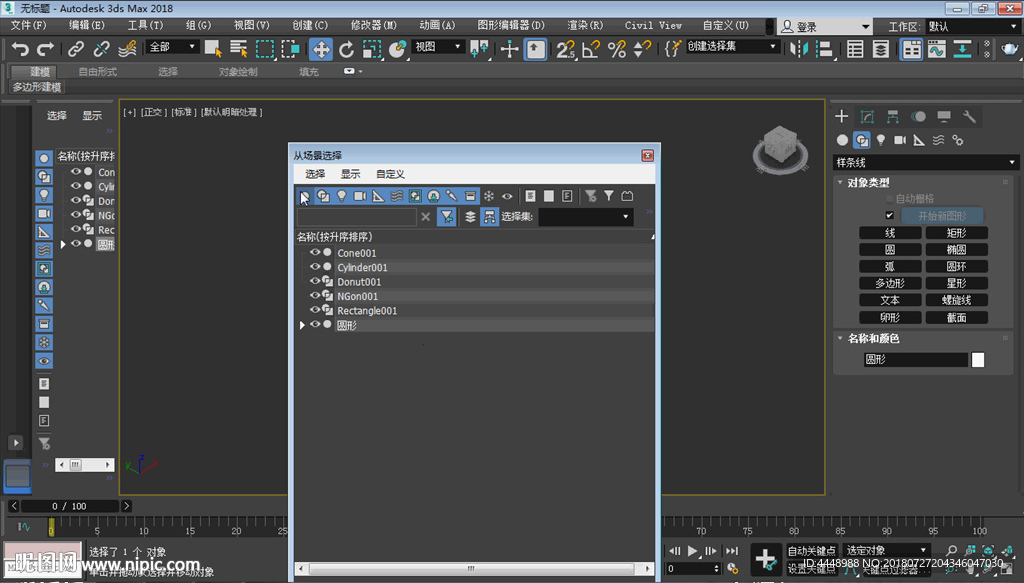
Task: Open the 样条线 shape type dropdown
Action: (x=926, y=163)
